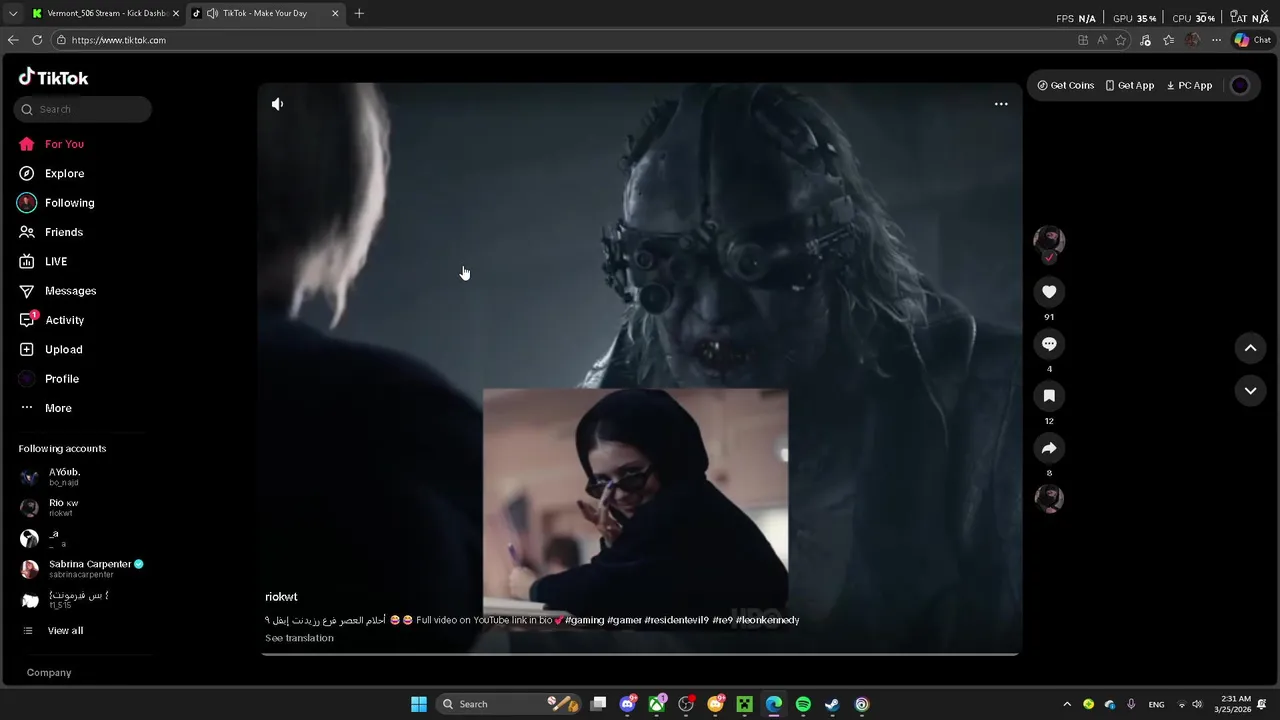Viewport: 1280px width, 720px height.
Task: Click the PC App download button
Action: (x=1189, y=85)
